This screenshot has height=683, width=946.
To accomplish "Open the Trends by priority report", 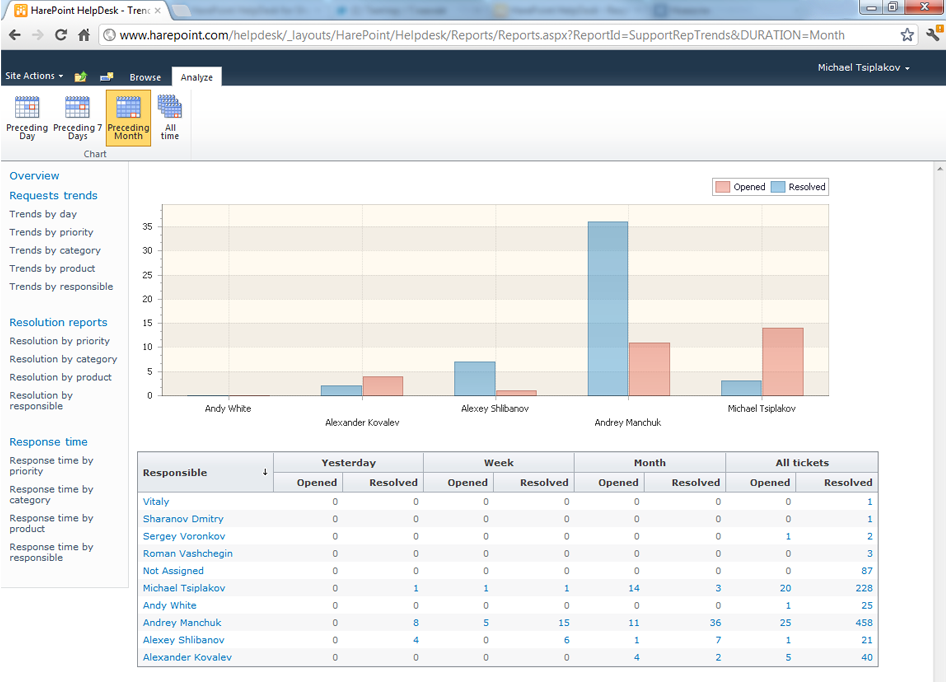I will coord(51,232).
